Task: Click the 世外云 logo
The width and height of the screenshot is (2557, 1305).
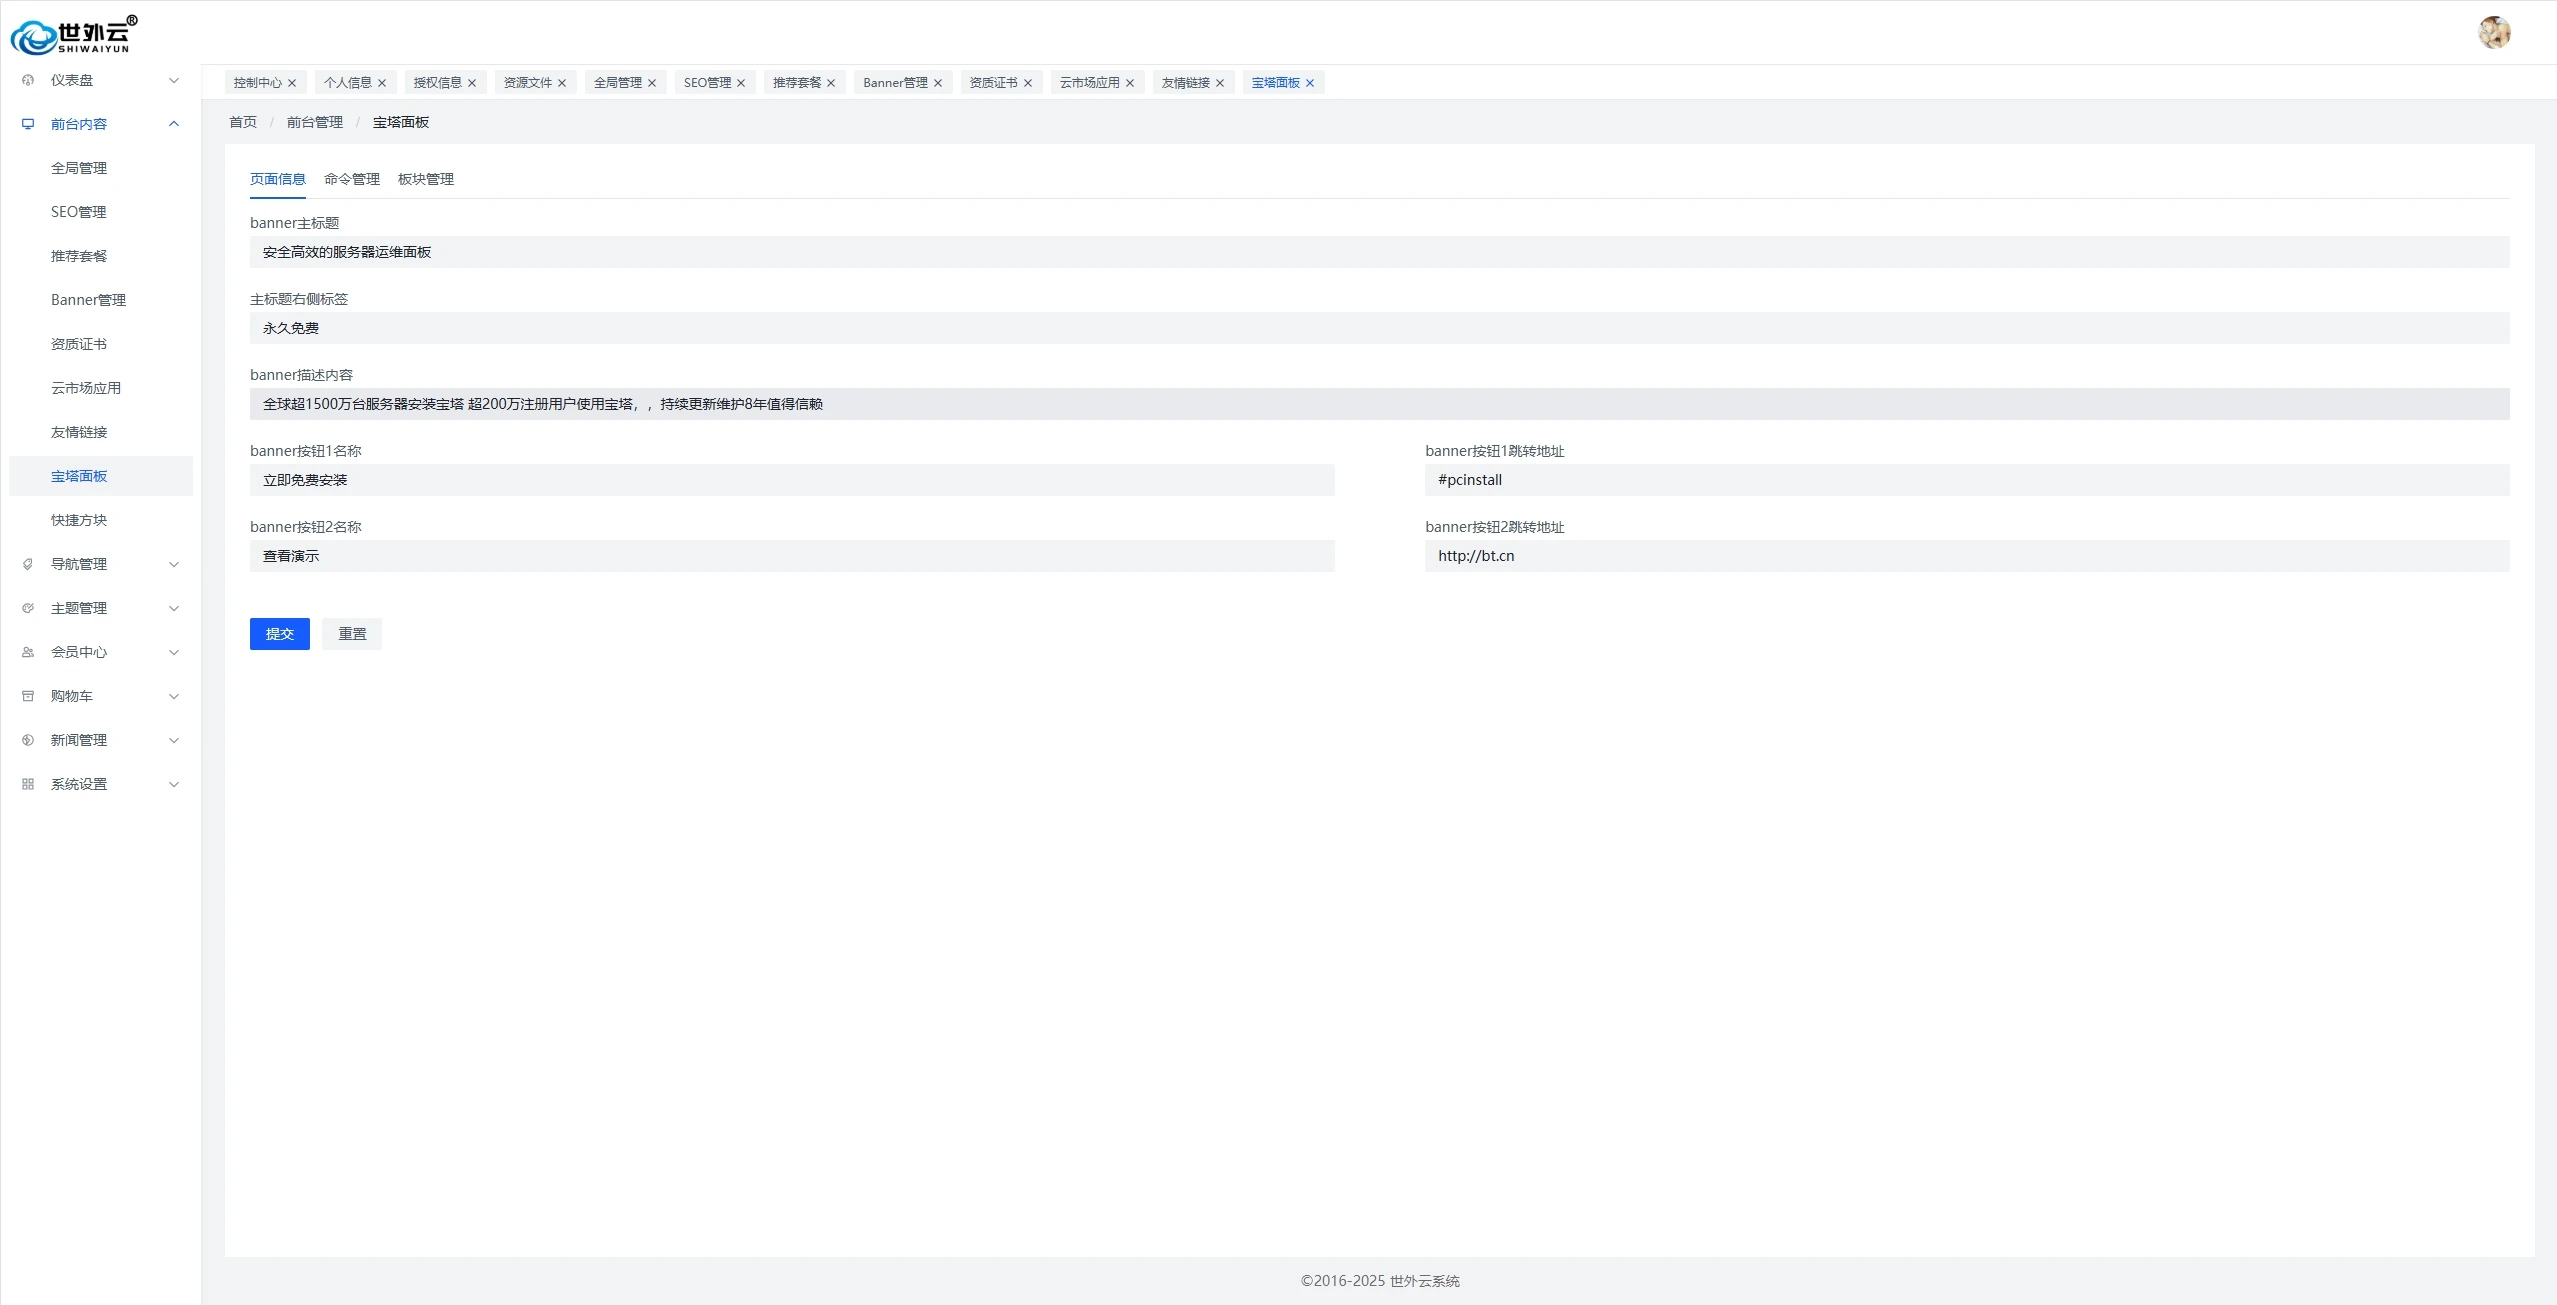Action: tap(73, 35)
